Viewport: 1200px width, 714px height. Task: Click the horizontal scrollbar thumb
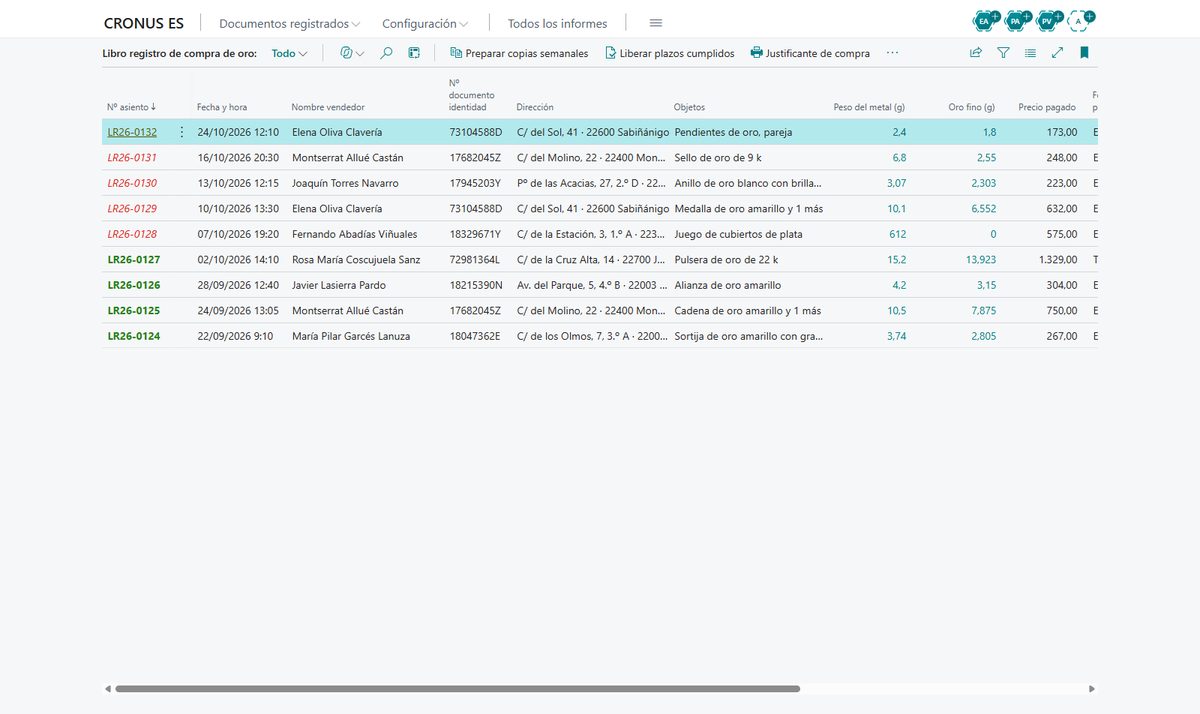[457, 689]
